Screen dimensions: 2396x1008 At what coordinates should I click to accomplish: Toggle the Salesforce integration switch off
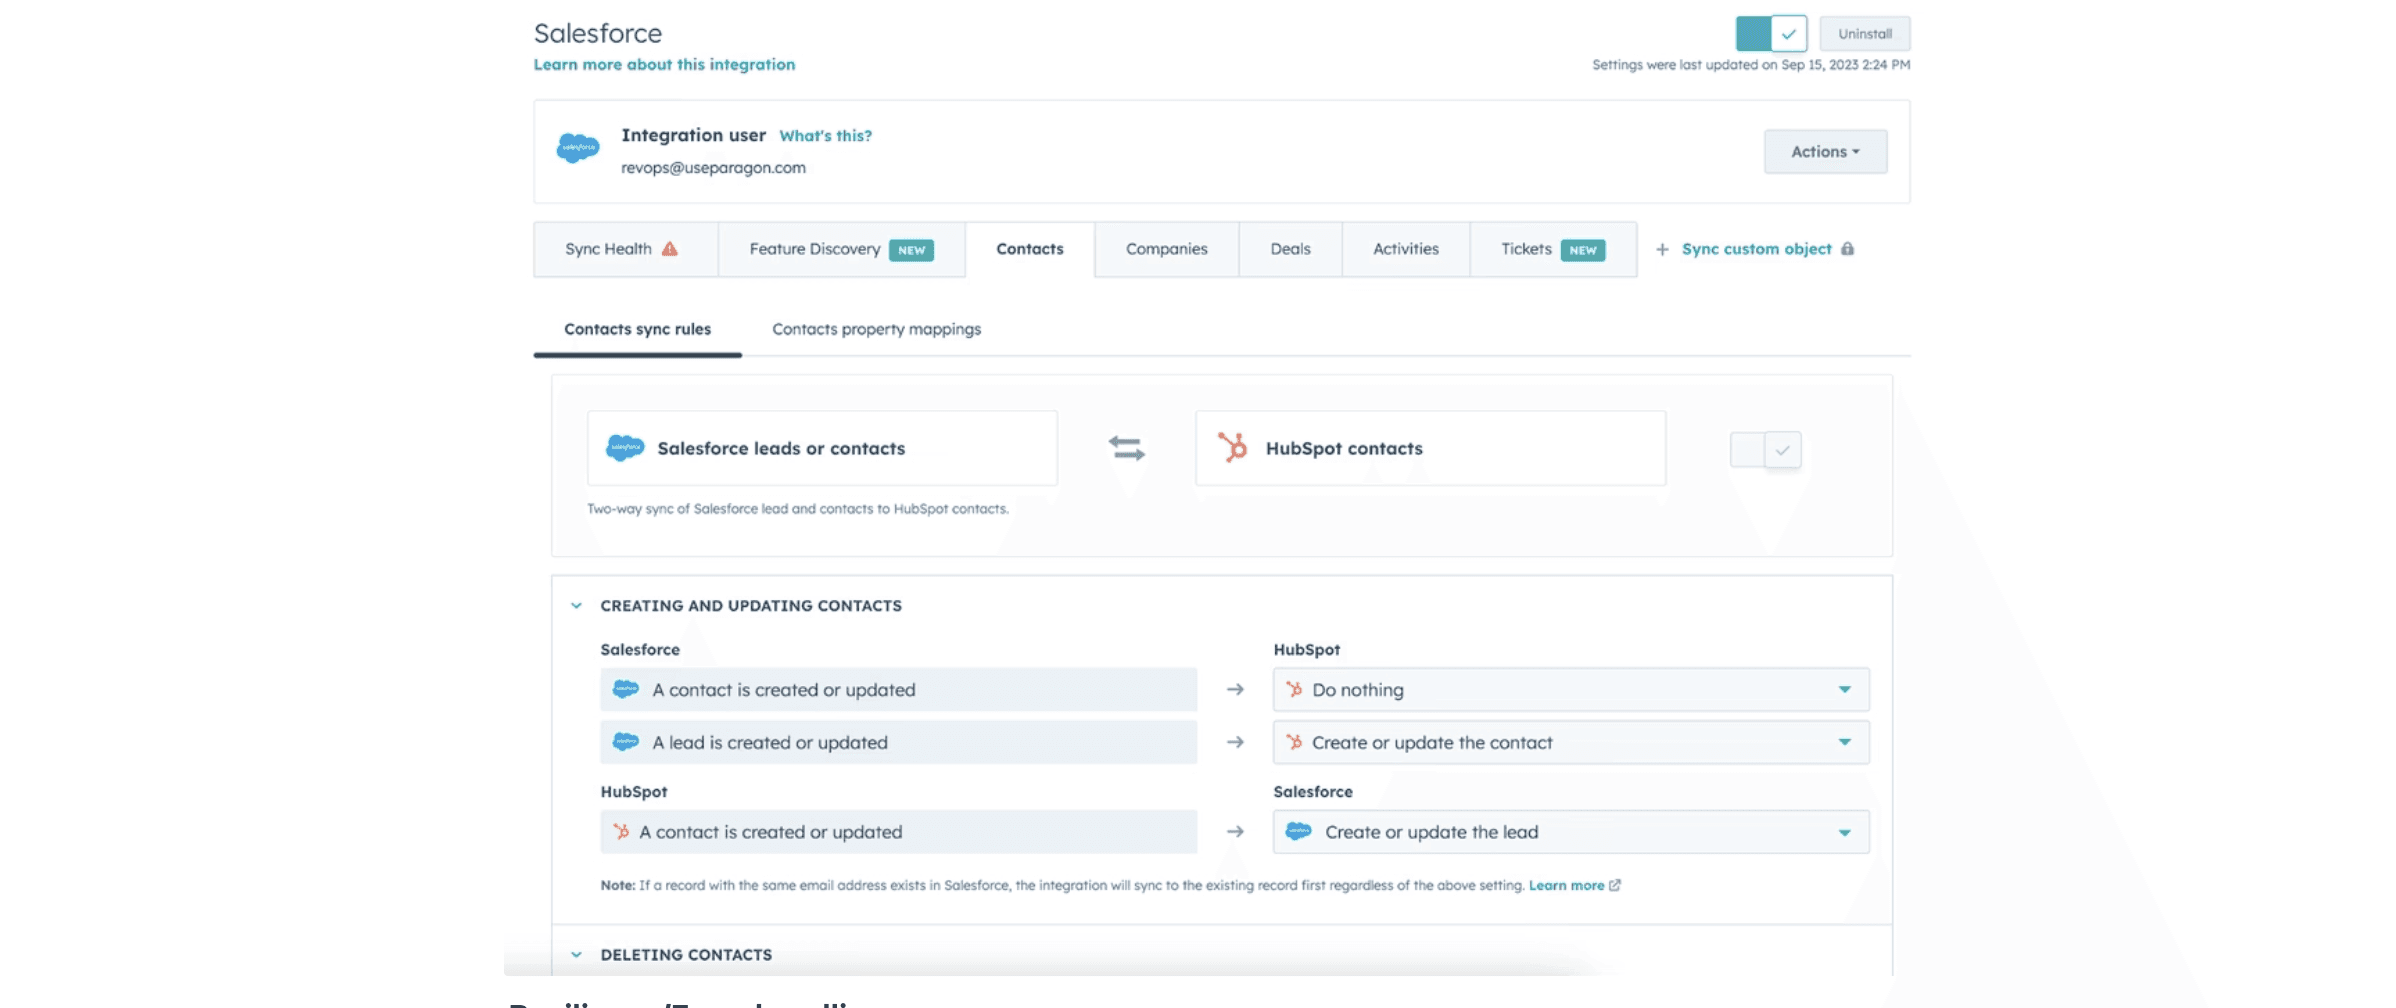1771,33
